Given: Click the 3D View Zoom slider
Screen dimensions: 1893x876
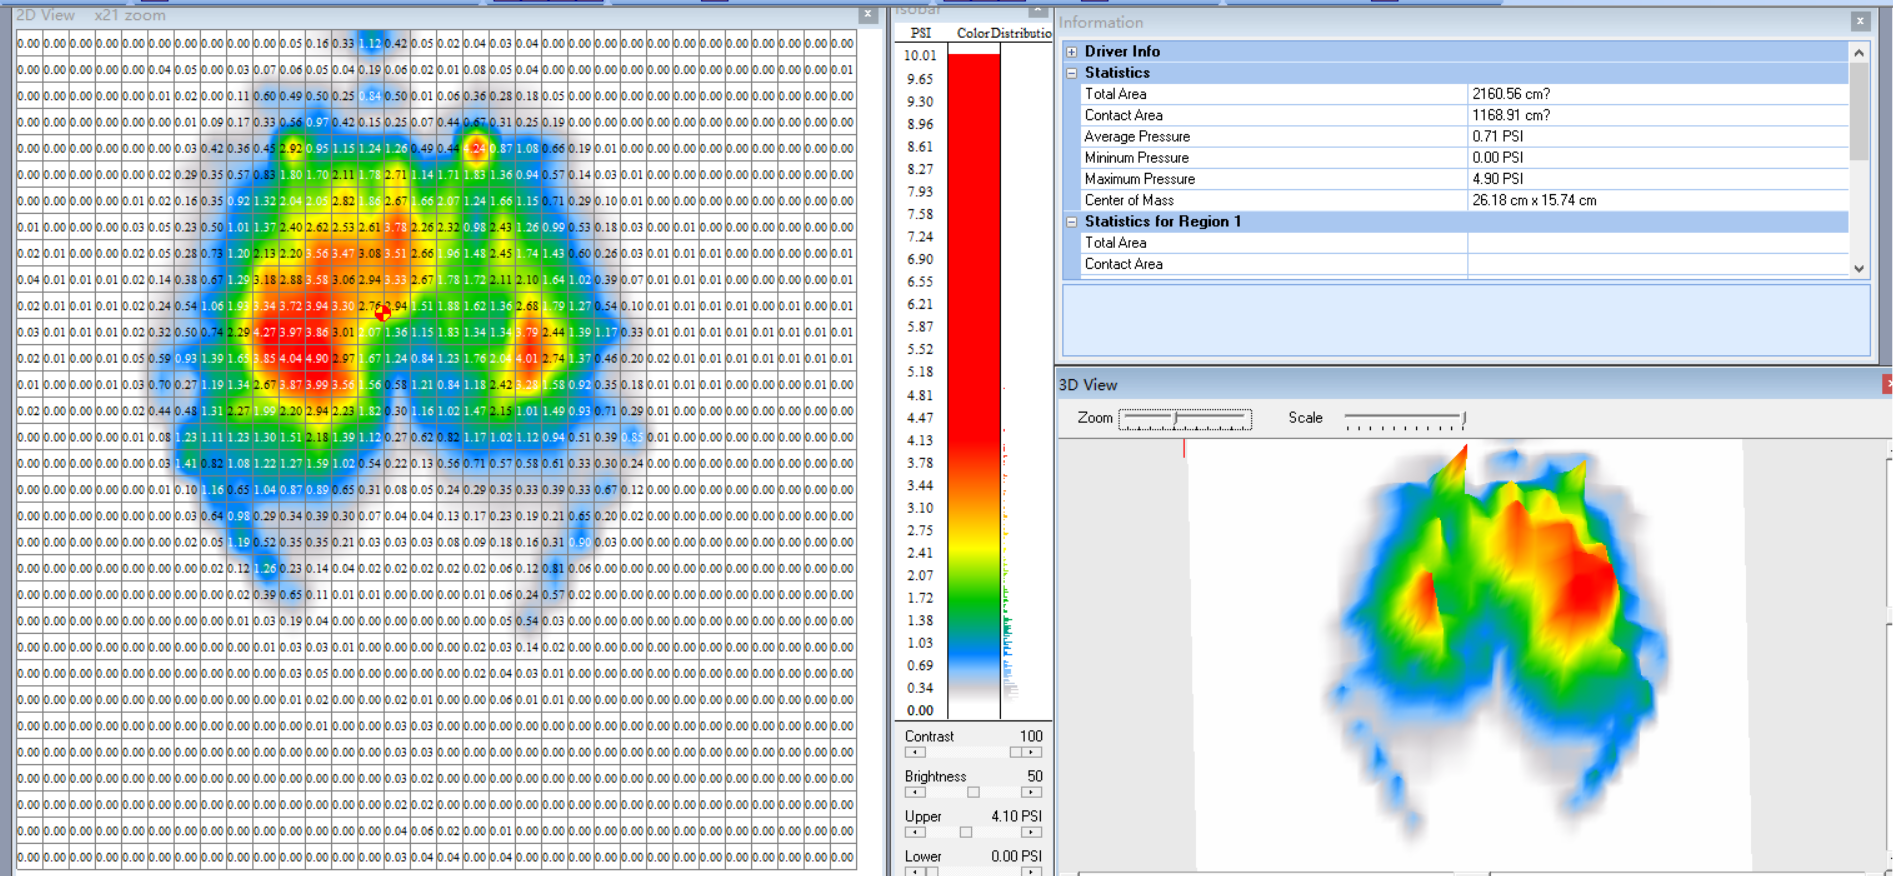Looking at the screenshot, I should pos(1184,418).
